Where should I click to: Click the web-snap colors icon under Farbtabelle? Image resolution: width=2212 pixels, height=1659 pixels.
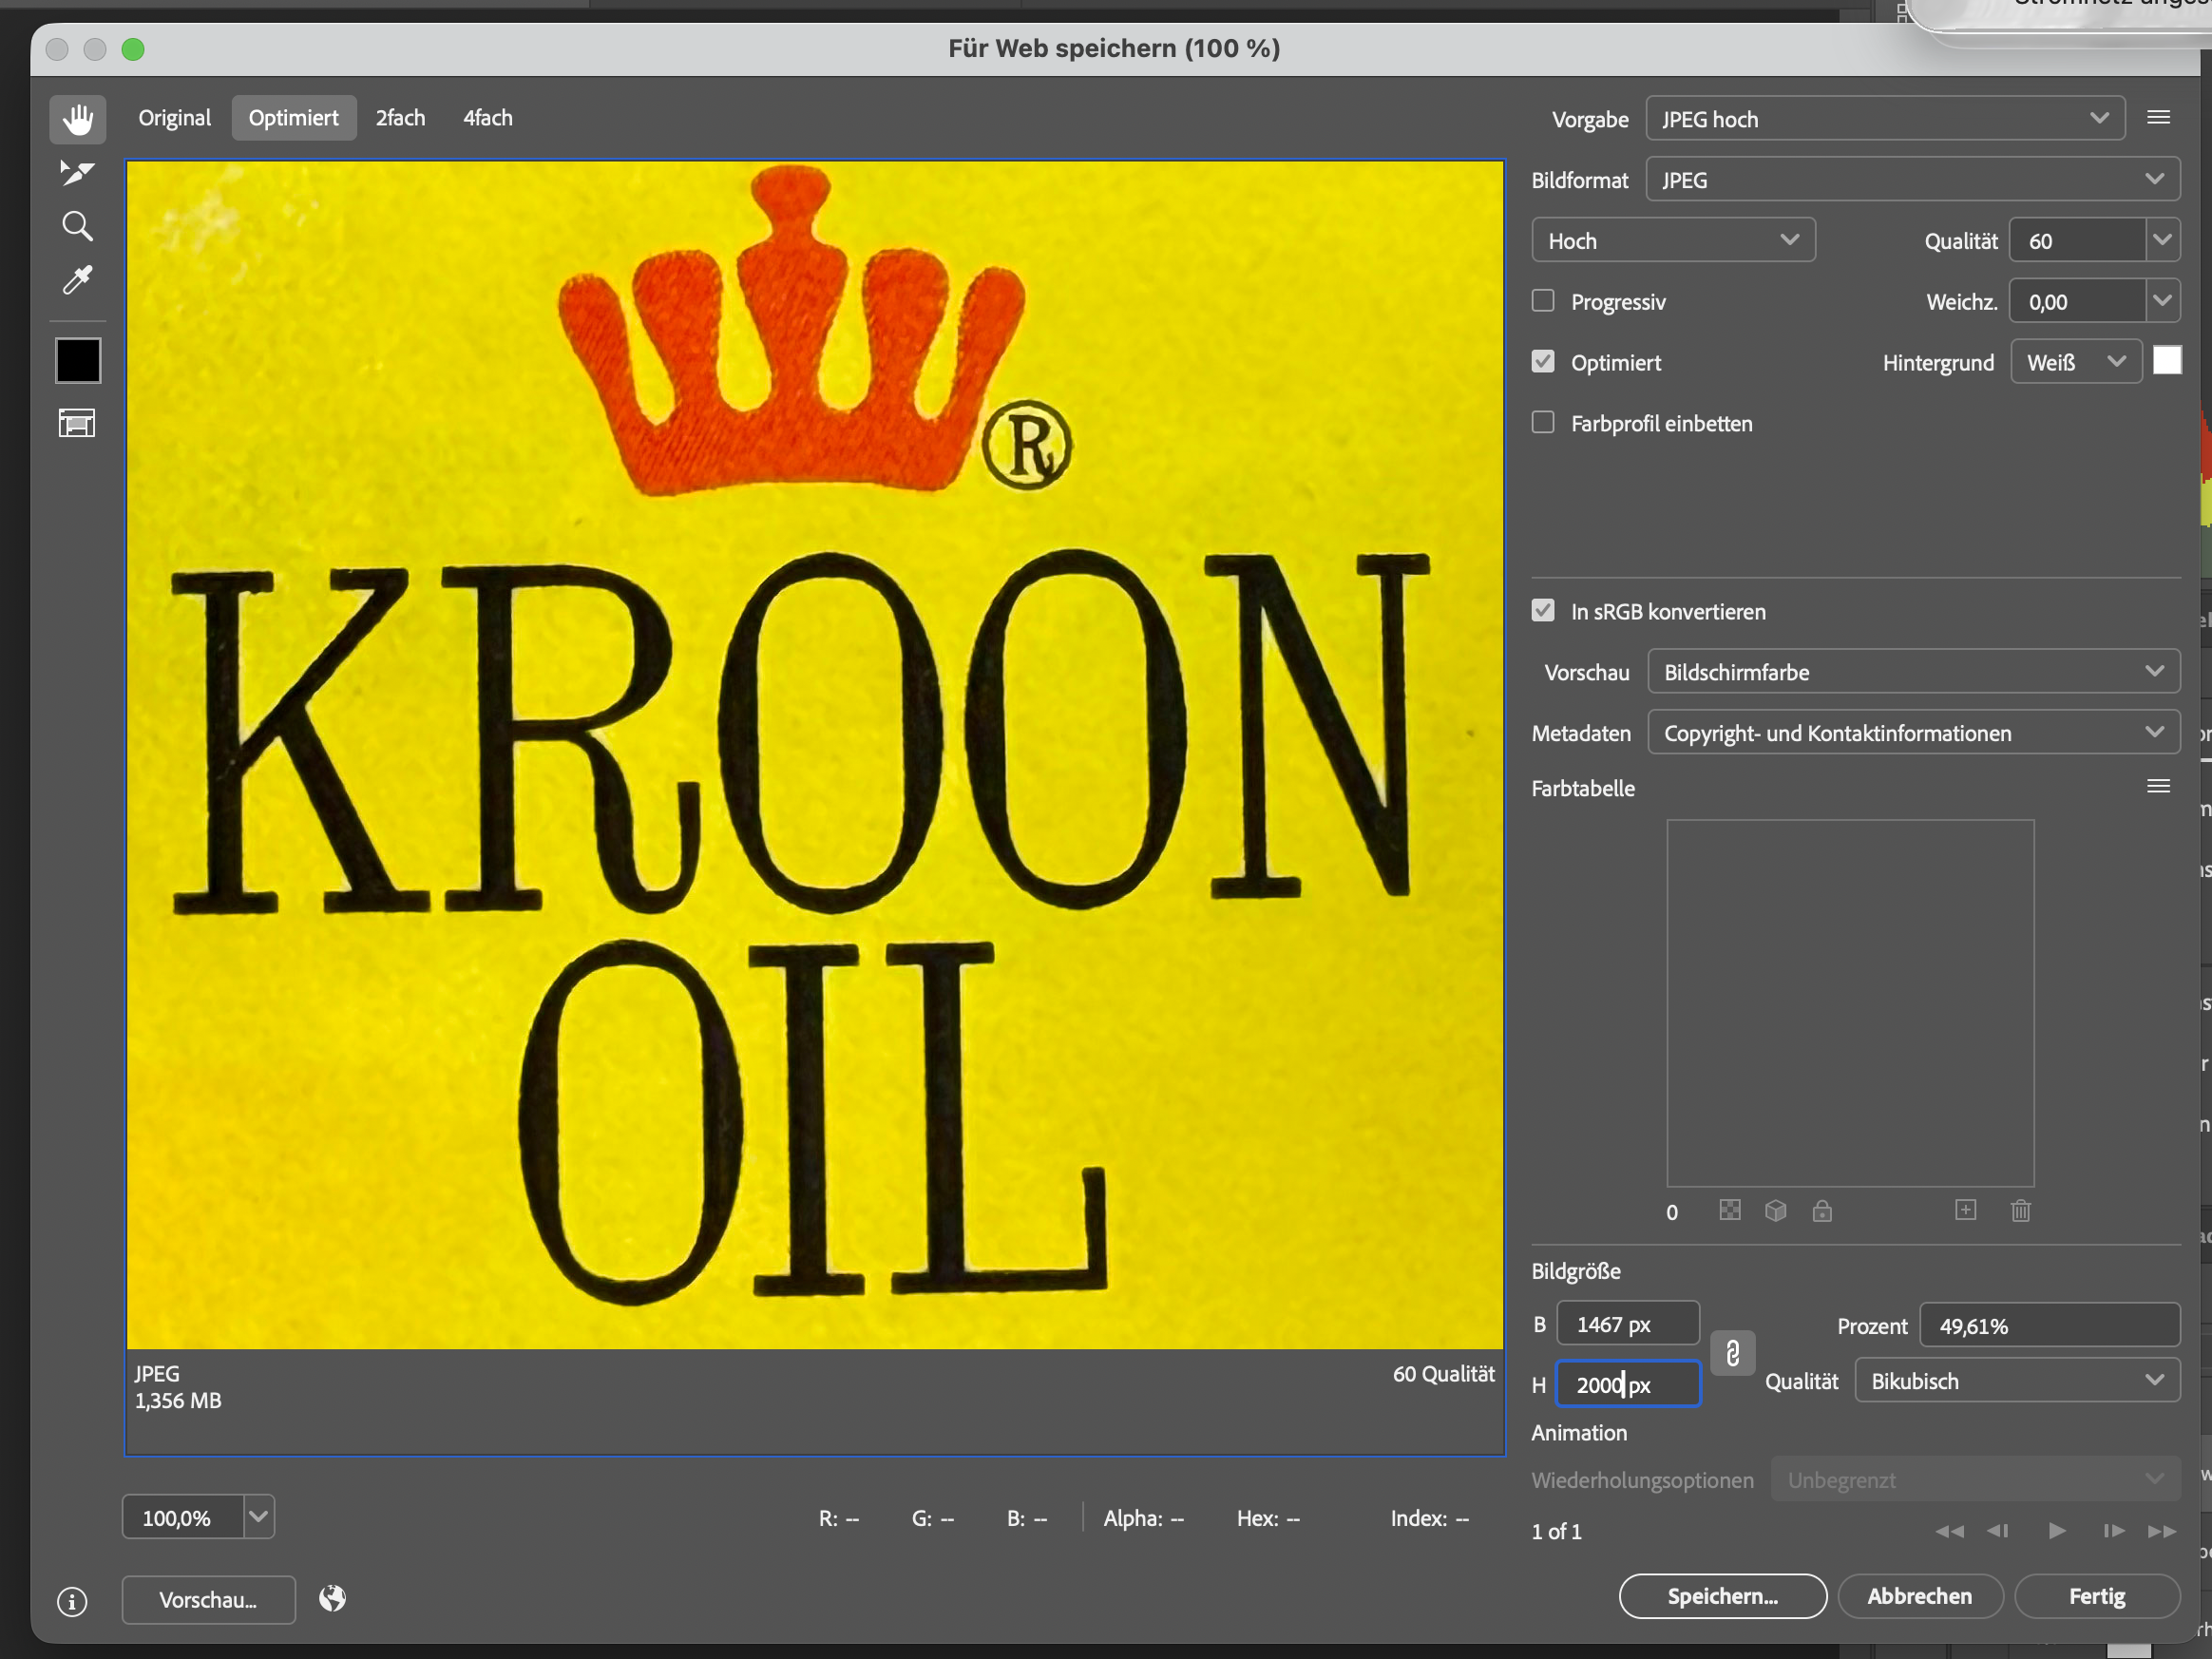1730,1211
